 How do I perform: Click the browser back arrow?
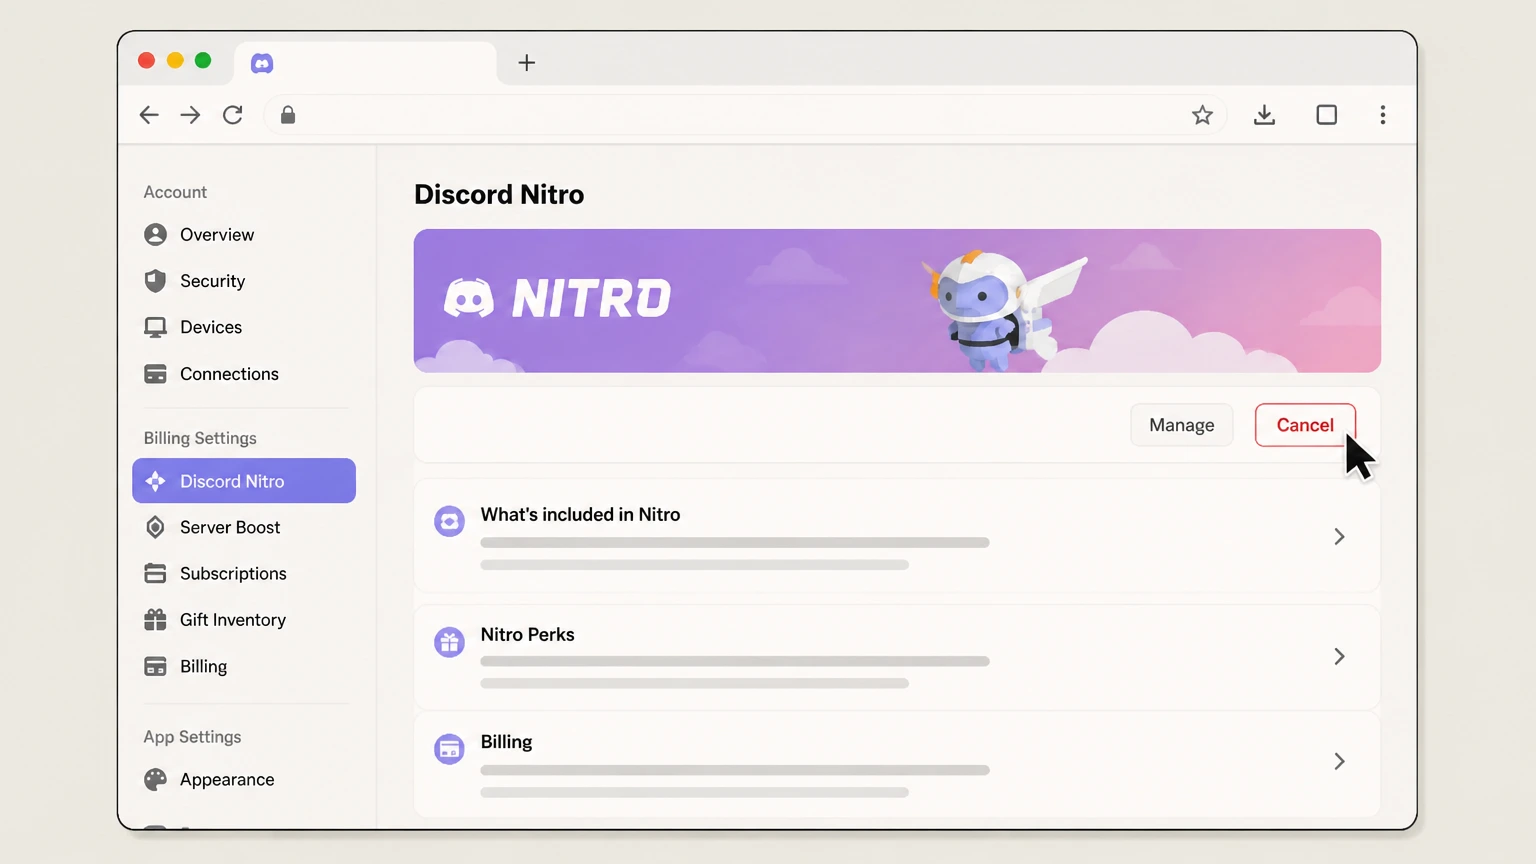coord(149,115)
